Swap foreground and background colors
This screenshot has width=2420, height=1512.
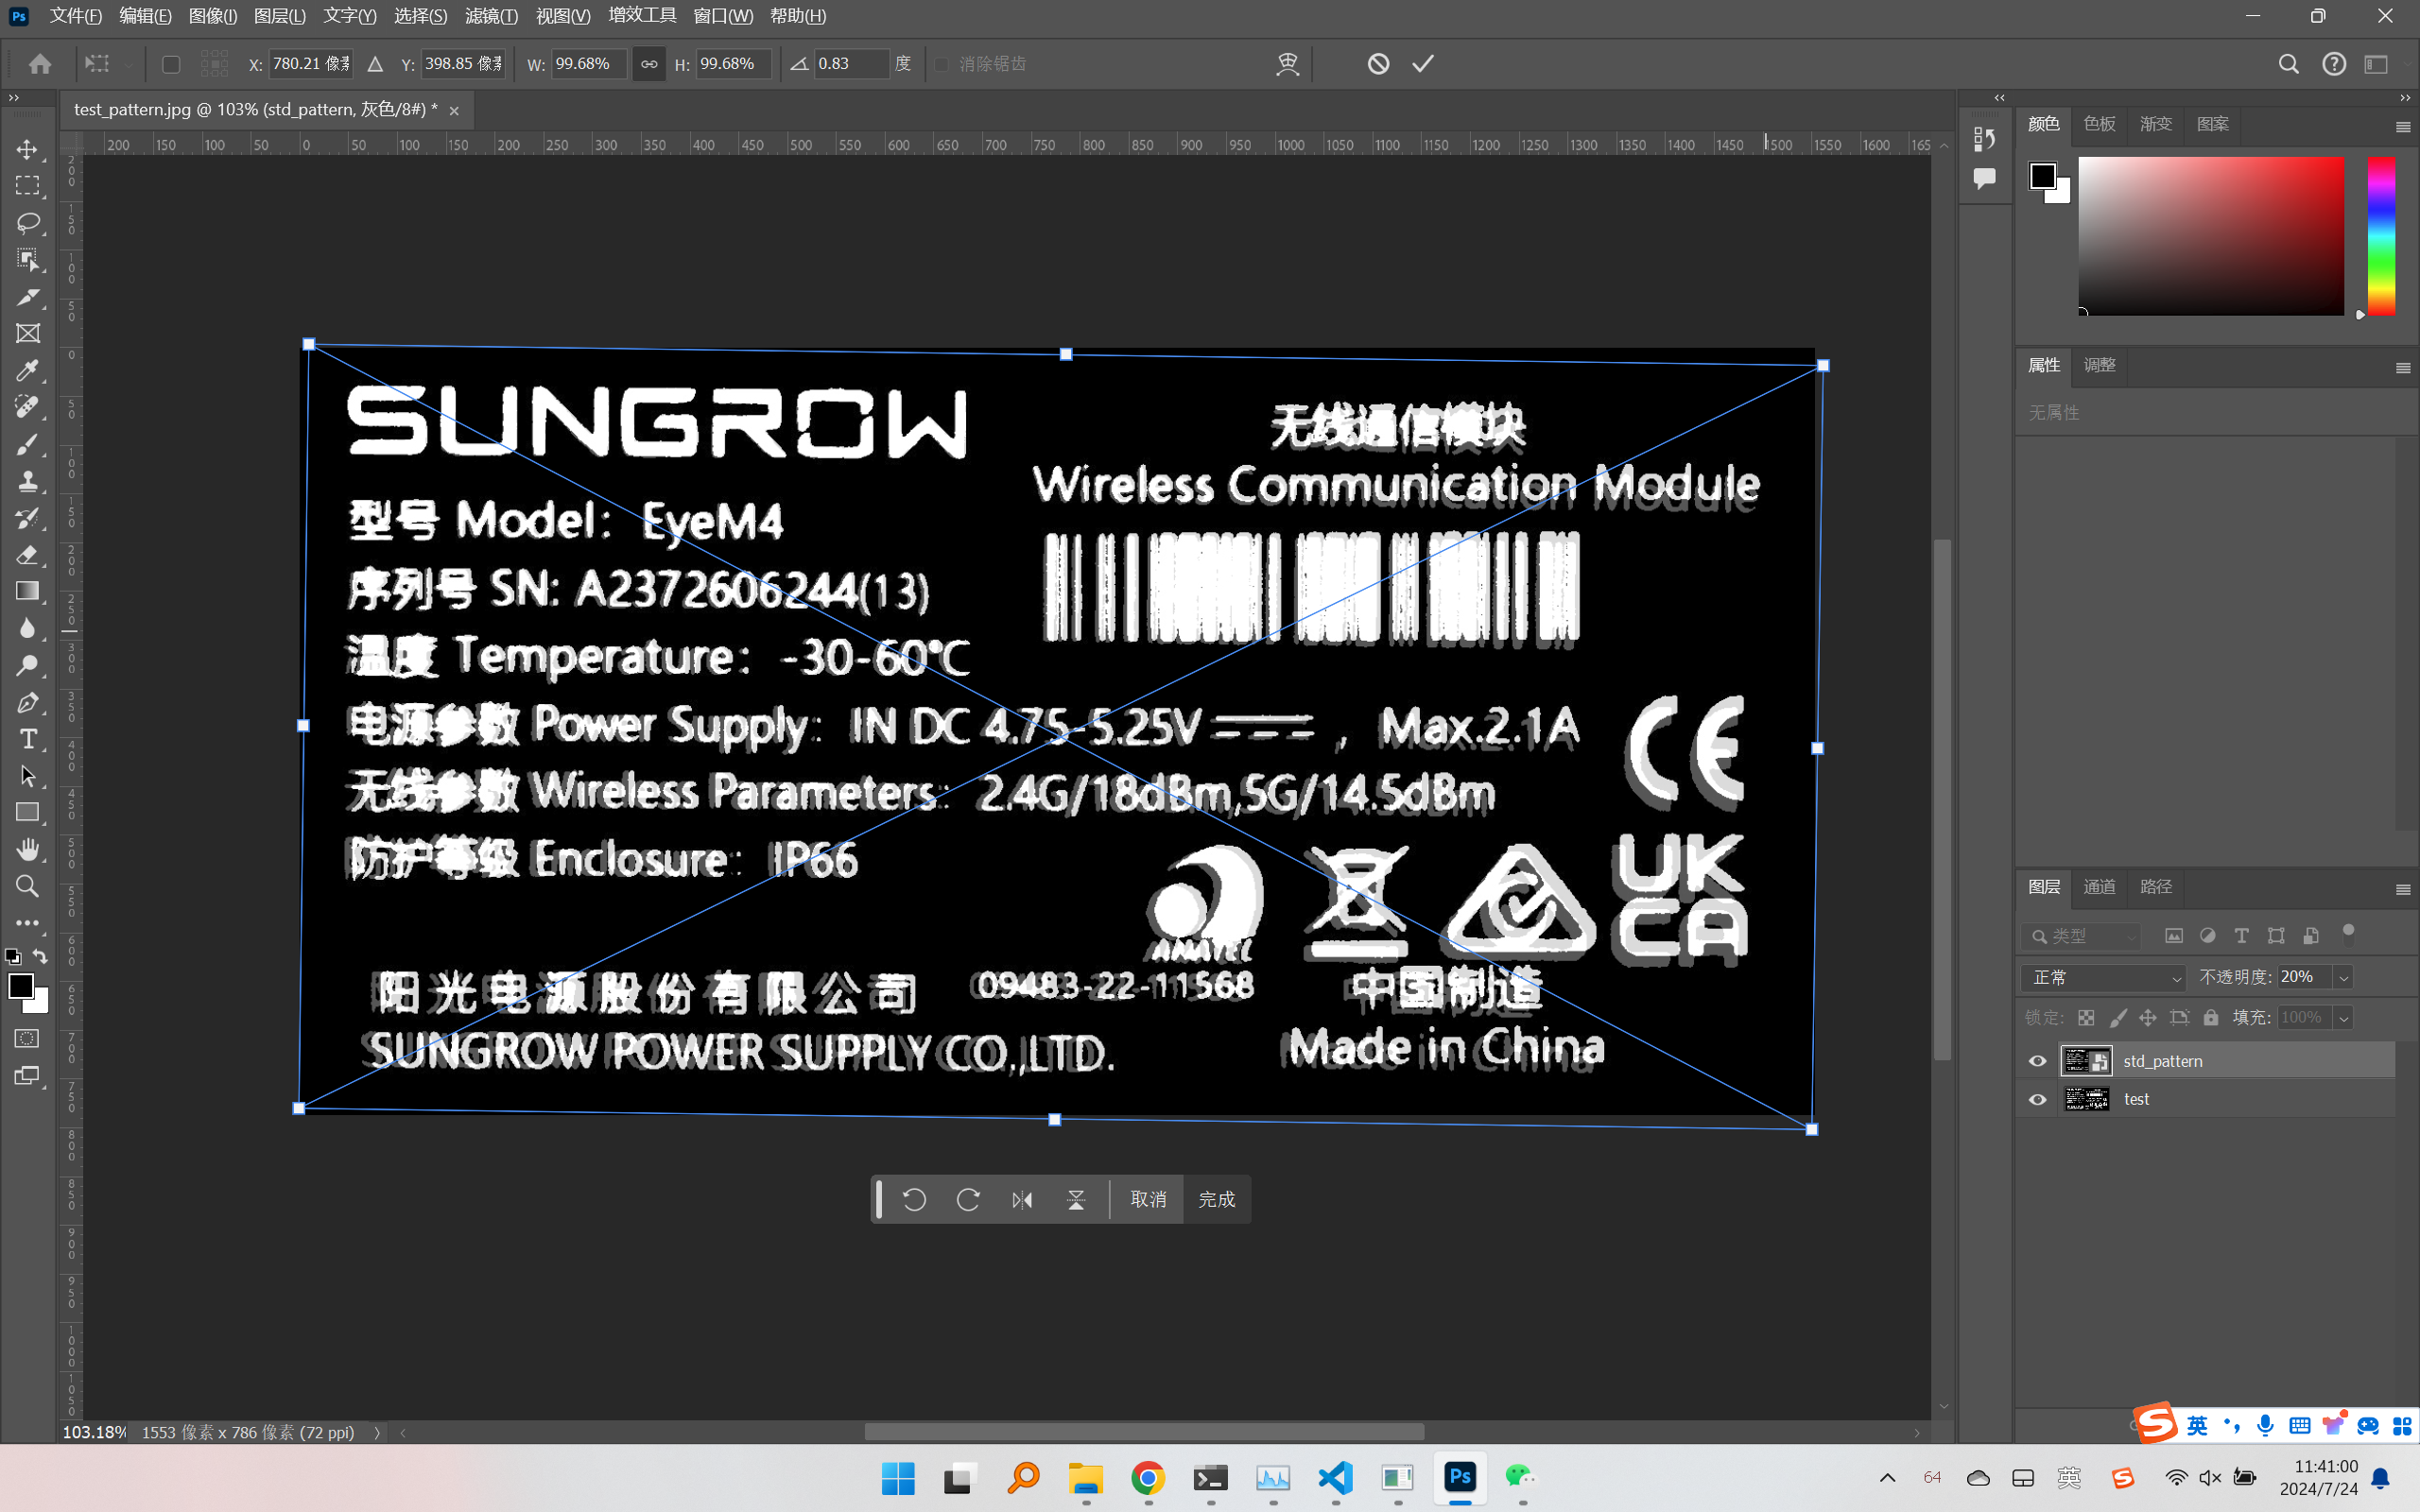coord(40,956)
